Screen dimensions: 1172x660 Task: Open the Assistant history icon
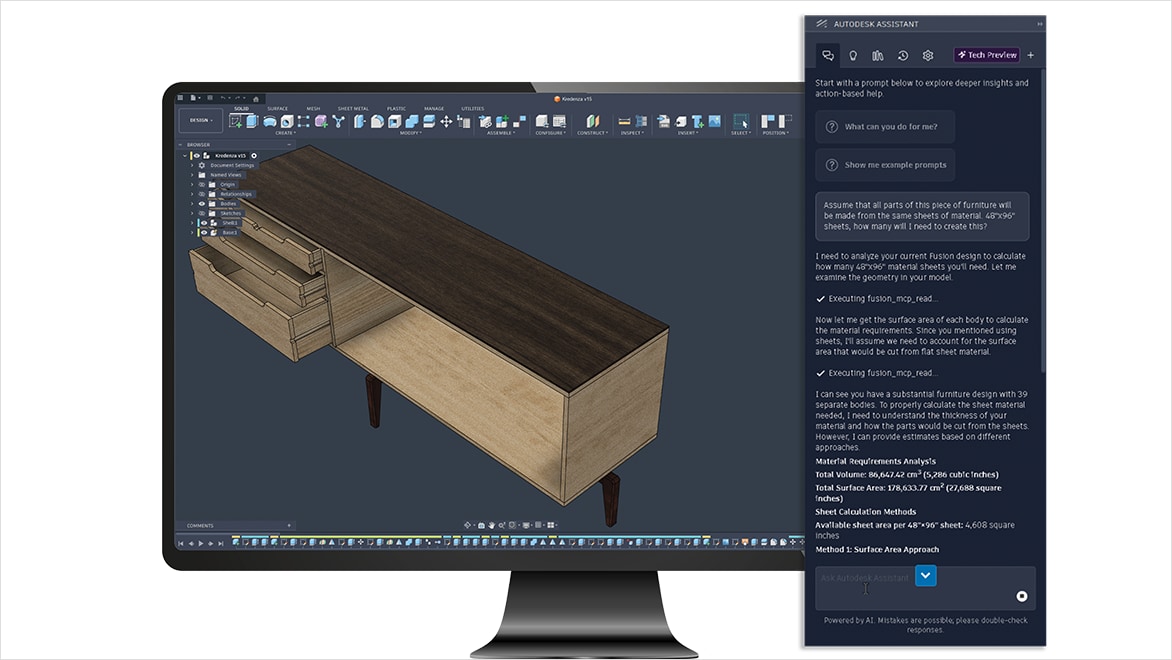point(903,55)
